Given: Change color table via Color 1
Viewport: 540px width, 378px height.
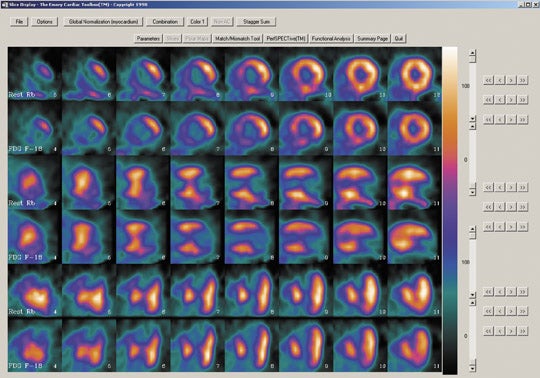Looking at the screenshot, I should pos(197,22).
